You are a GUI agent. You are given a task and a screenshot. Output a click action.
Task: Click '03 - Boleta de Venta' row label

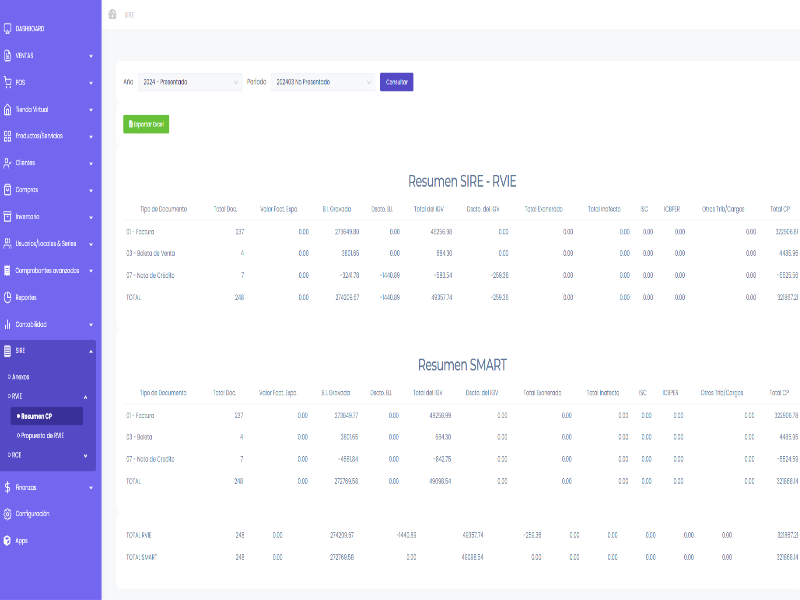pos(151,254)
